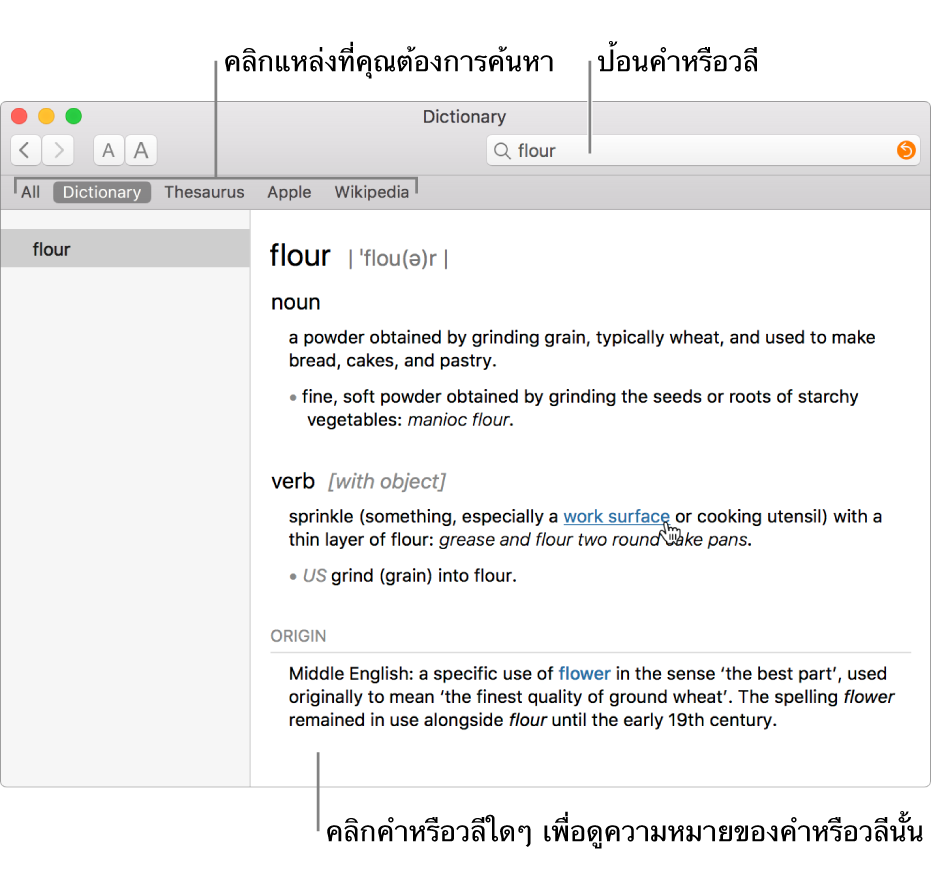The width and height of the screenshot is (931, 888).
Task: Click the words '19th century' in origin text
Action: tap(721, 720)
